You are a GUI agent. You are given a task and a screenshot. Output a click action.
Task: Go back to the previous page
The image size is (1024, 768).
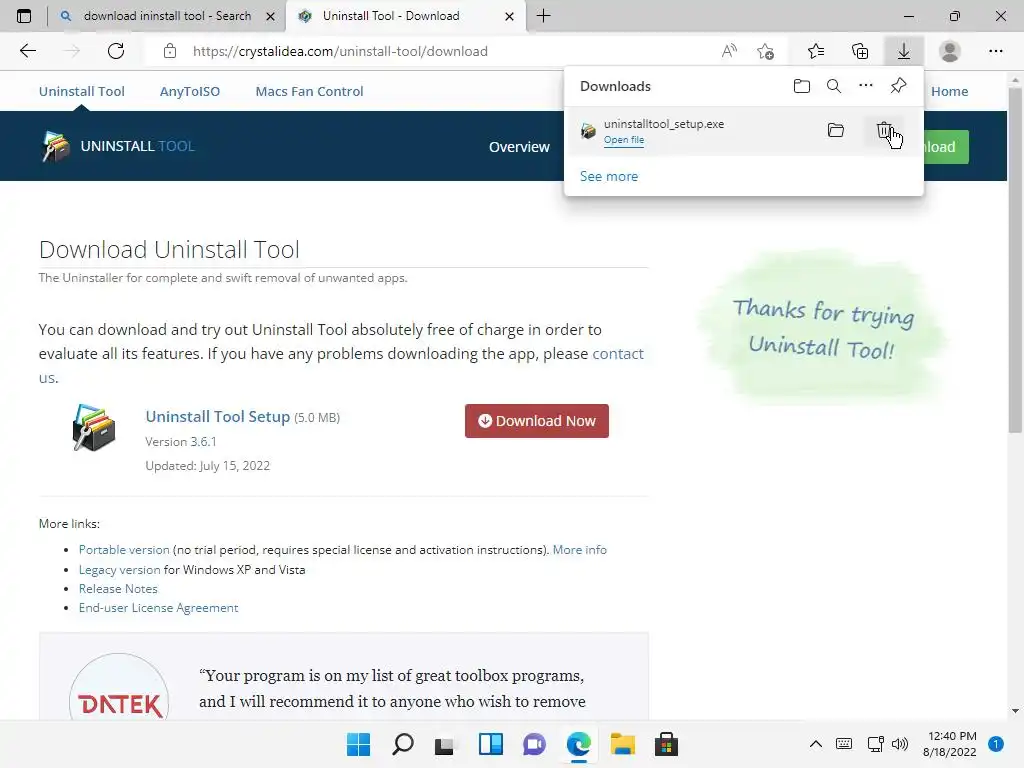tap(27, 51)
